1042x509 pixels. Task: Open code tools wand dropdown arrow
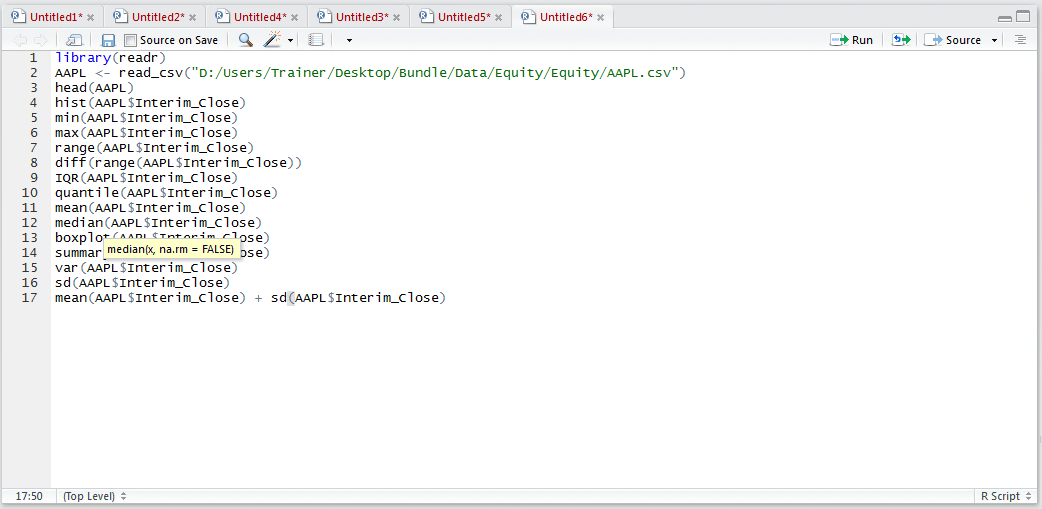coord(290,41)
